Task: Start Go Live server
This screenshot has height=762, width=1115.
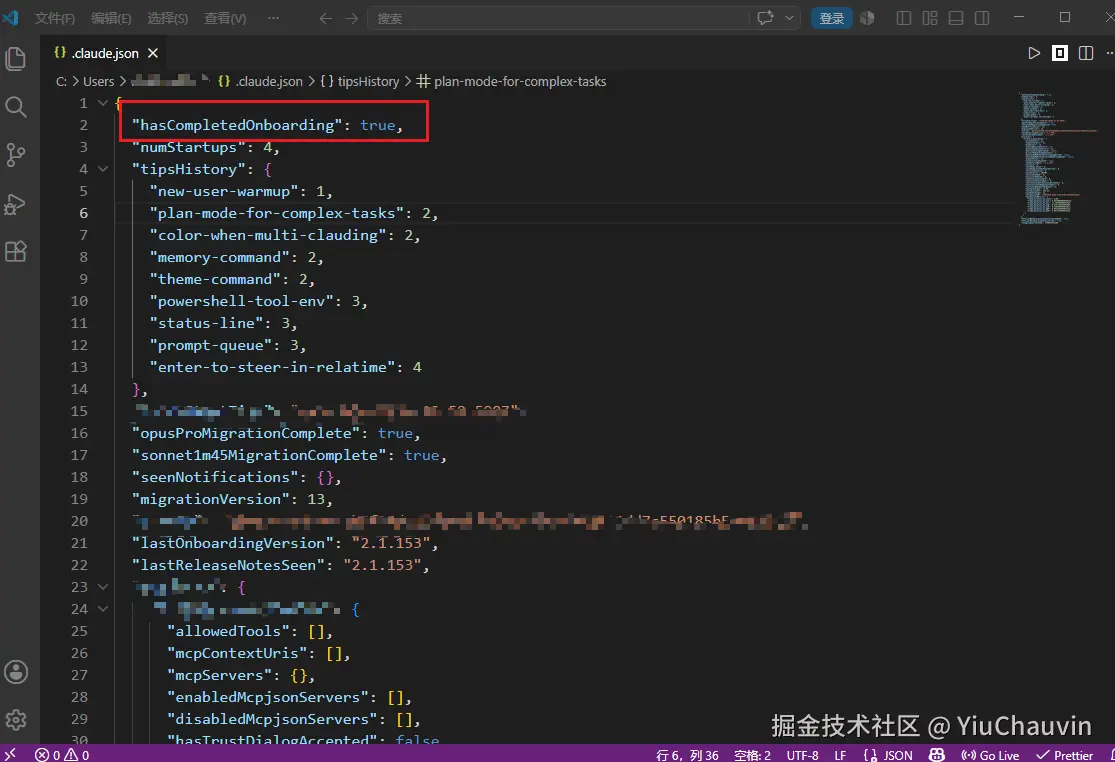Action: click(x=990, y=754)
